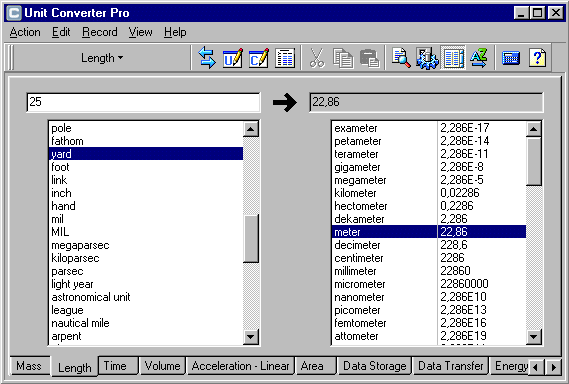Open the edit units pencil icon
Viewport: 569px width, 384px height.
pyautogui.click(x=233, y=58)
